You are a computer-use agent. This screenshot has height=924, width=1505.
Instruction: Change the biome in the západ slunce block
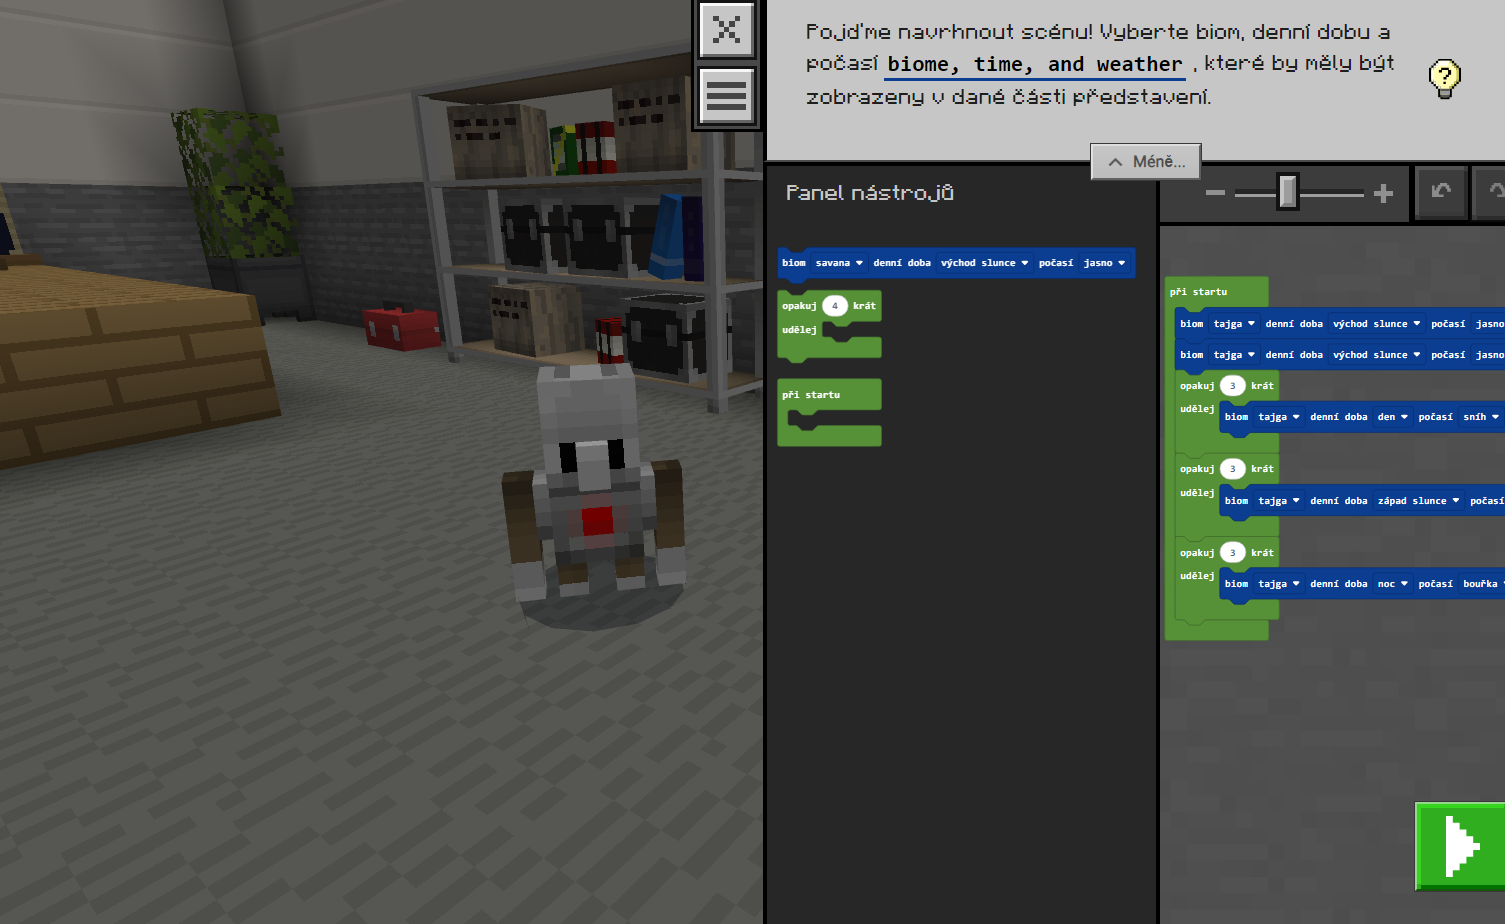coord(1279,501)
